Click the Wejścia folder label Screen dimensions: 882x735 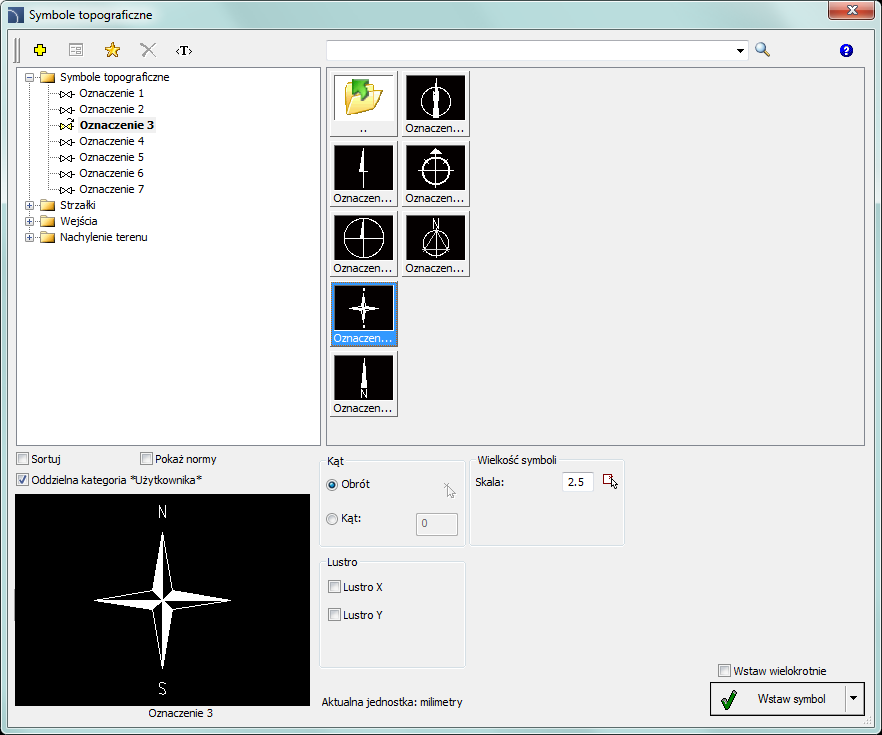79,222
